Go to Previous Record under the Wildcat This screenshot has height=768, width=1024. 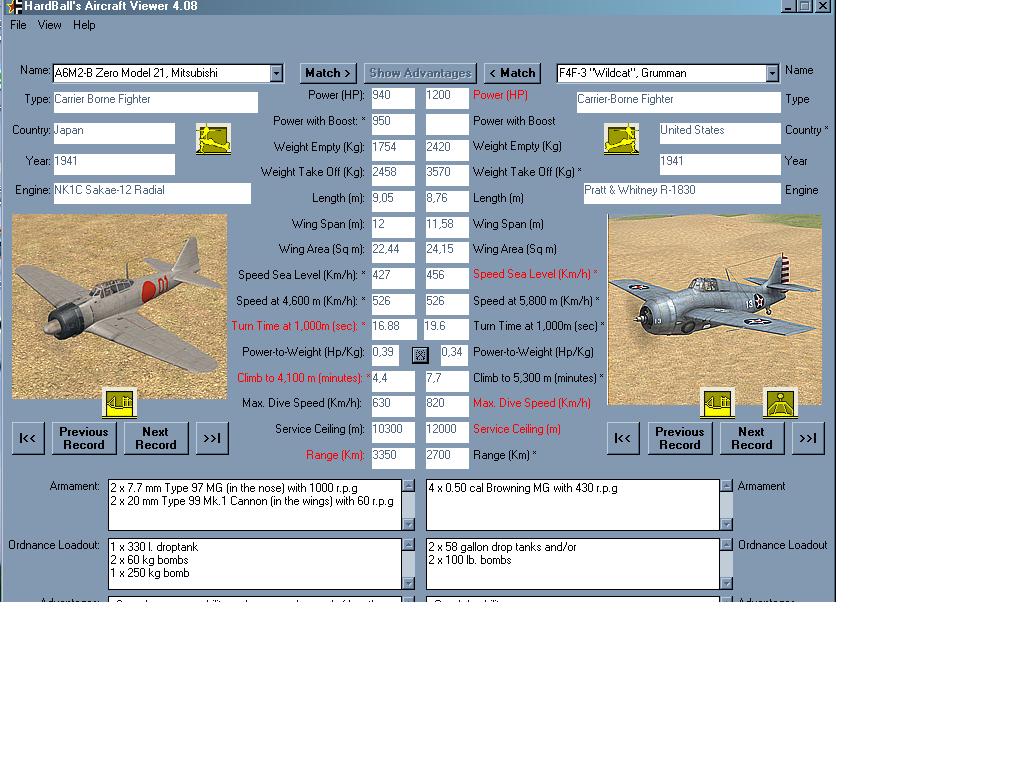click(680, 438)
